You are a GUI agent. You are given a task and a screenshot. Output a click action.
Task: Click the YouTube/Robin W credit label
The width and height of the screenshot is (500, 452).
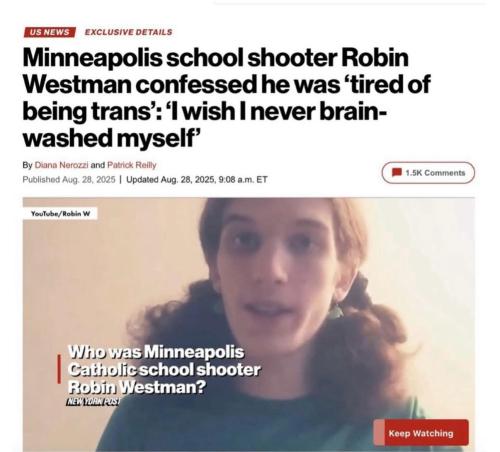pyautogui.click(x=60, y=214)
